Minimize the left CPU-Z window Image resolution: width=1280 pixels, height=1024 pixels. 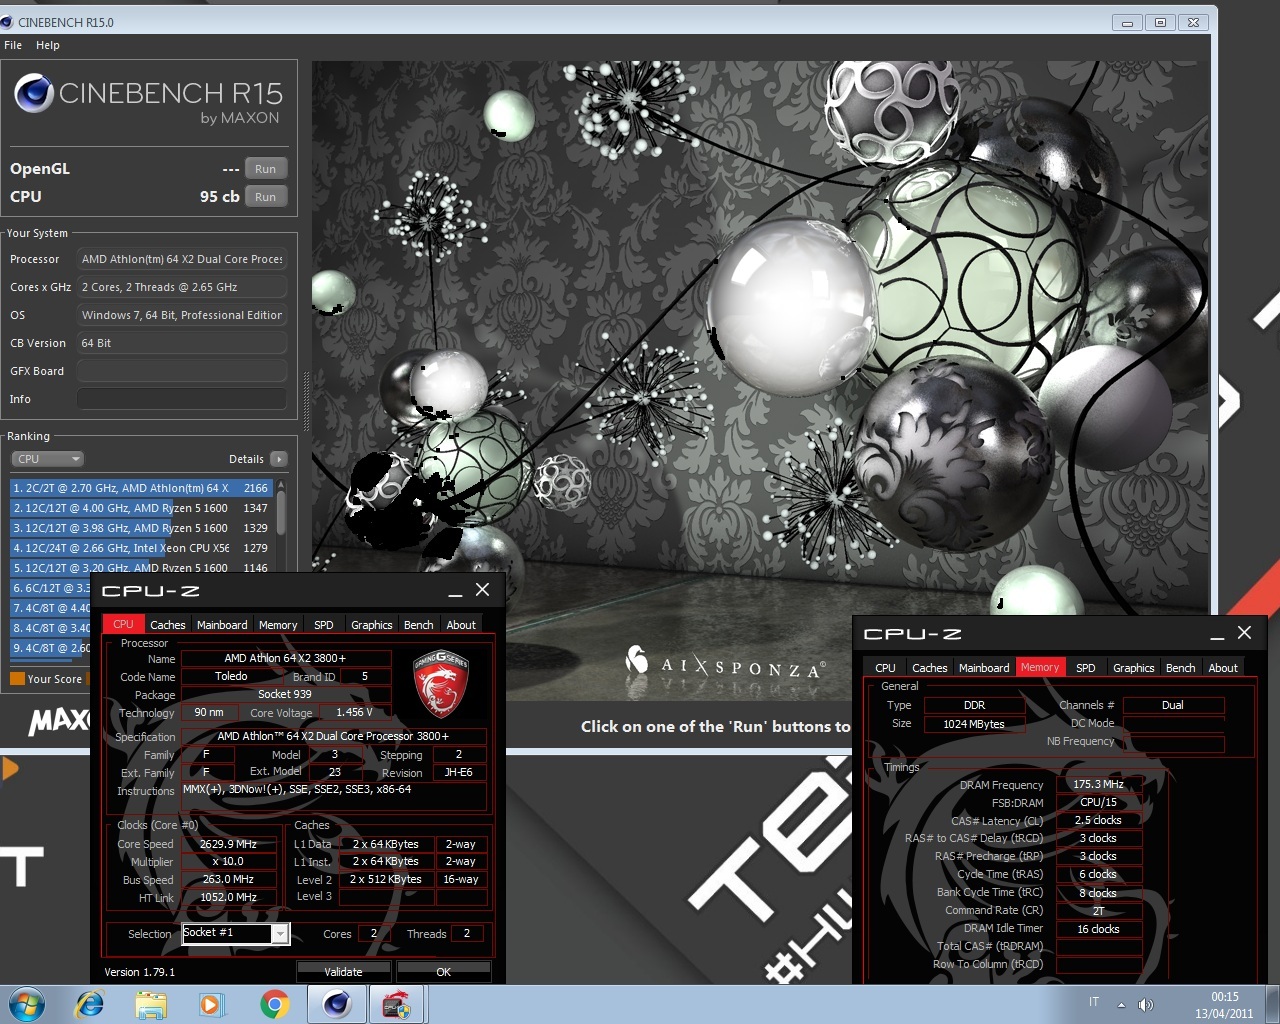click(x=455, y=590)
